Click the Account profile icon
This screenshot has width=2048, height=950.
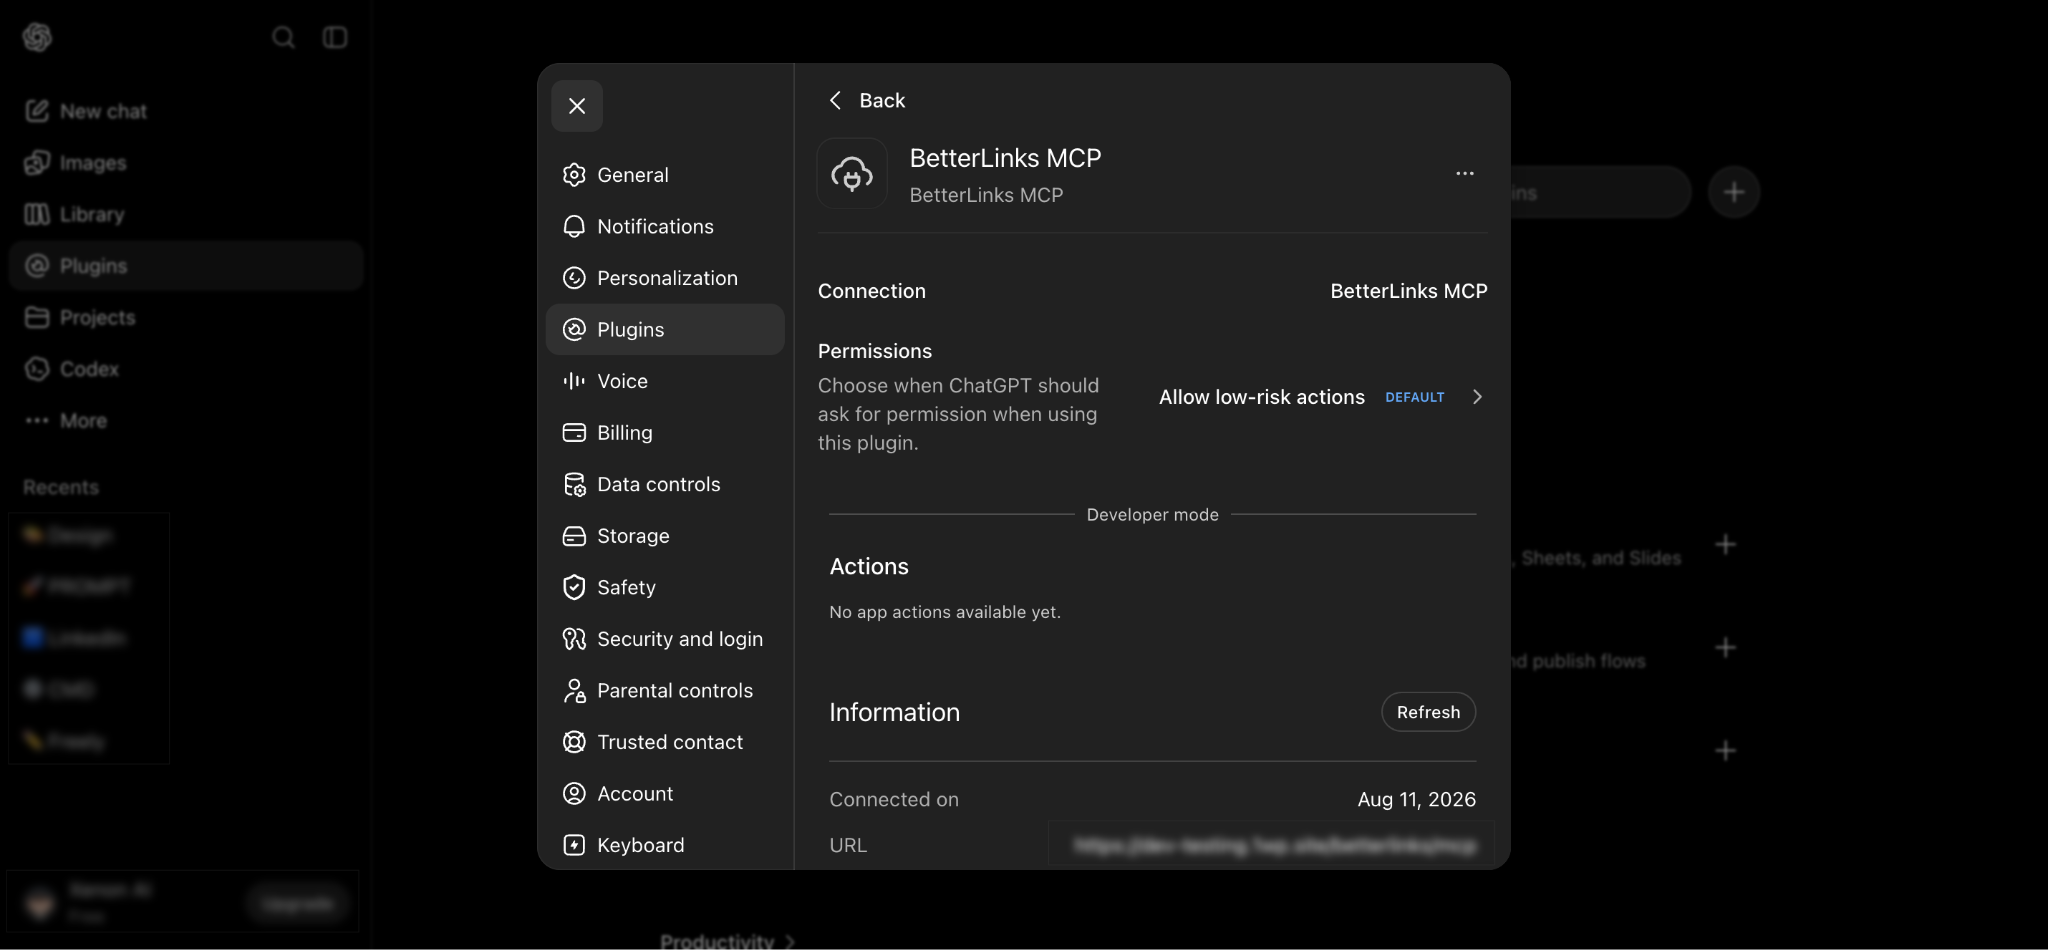574,794
